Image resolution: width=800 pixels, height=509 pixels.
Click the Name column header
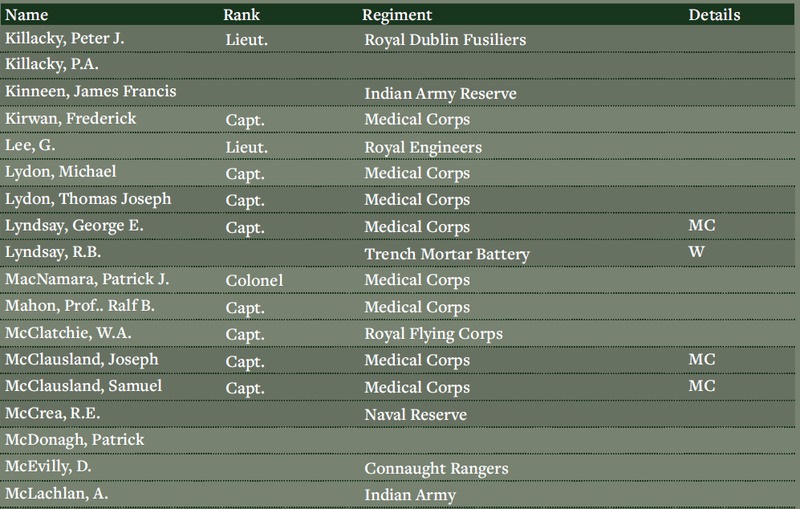click(27, 15)
